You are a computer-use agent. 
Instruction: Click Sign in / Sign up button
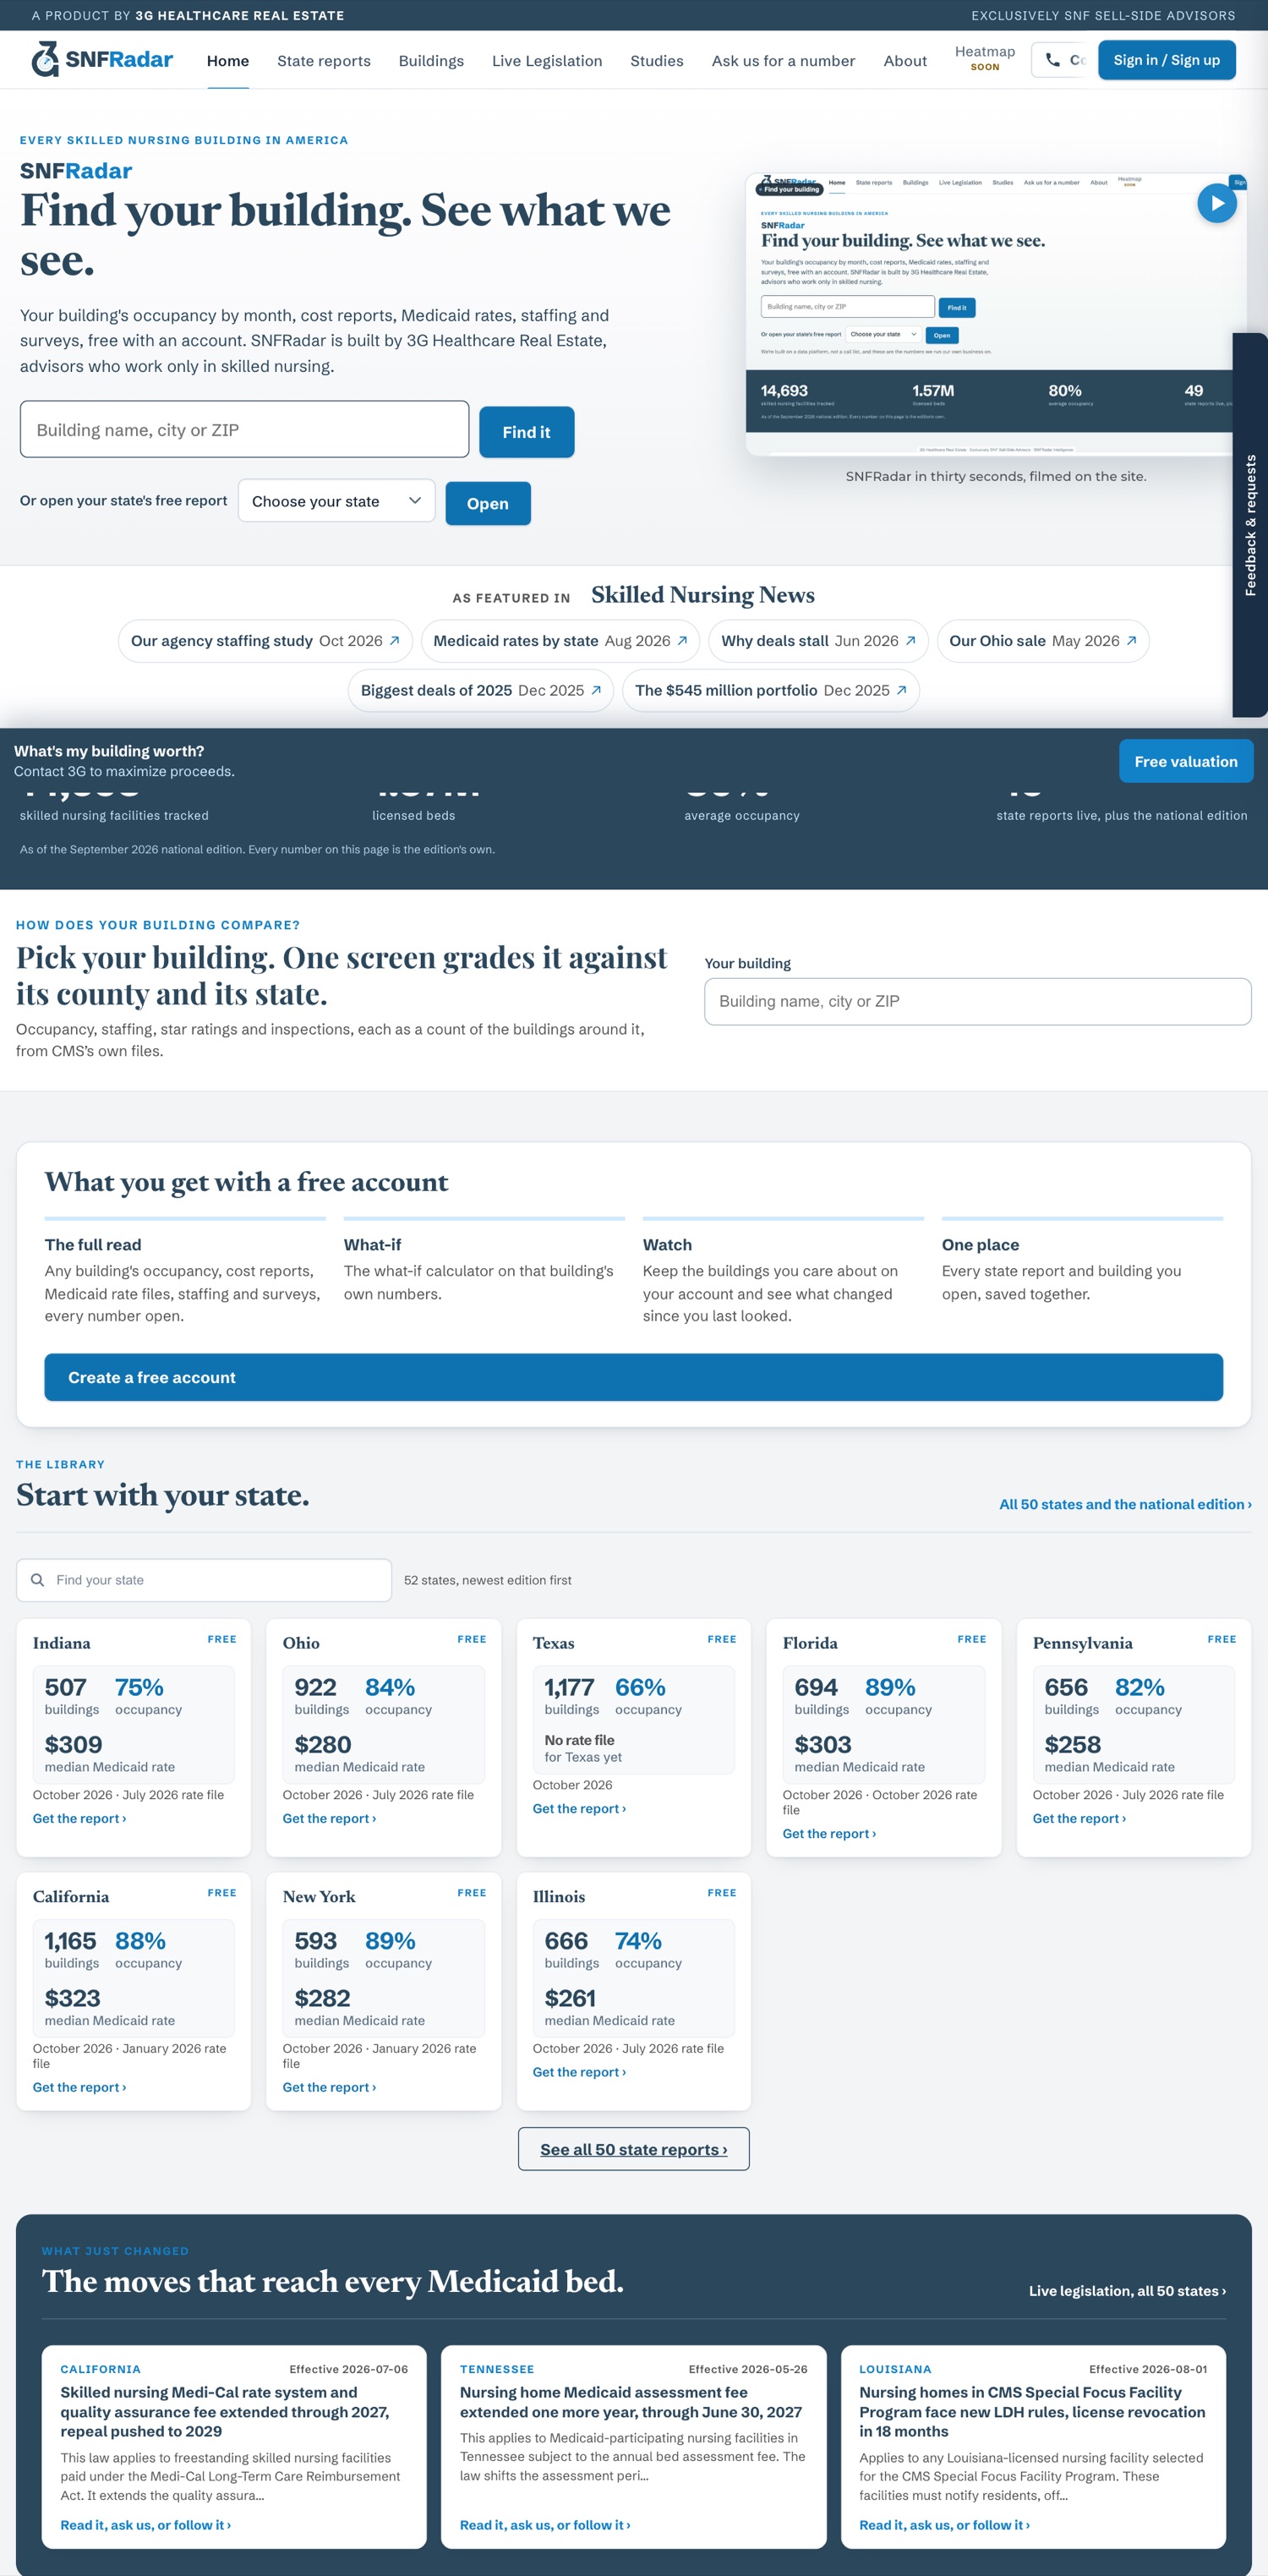click(1166, 60)
